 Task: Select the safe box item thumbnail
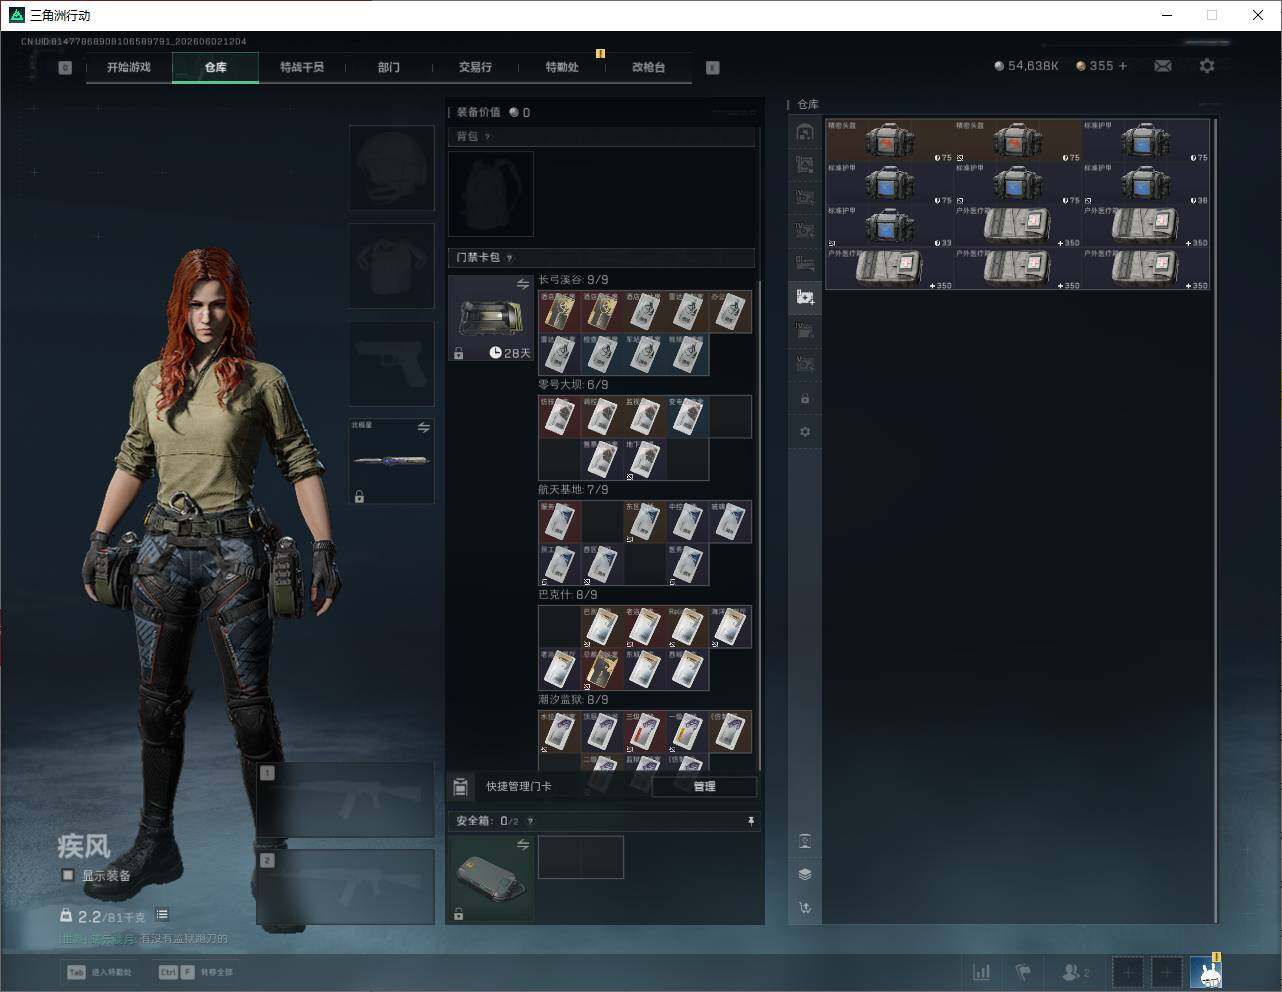click(x=491, y=879)
